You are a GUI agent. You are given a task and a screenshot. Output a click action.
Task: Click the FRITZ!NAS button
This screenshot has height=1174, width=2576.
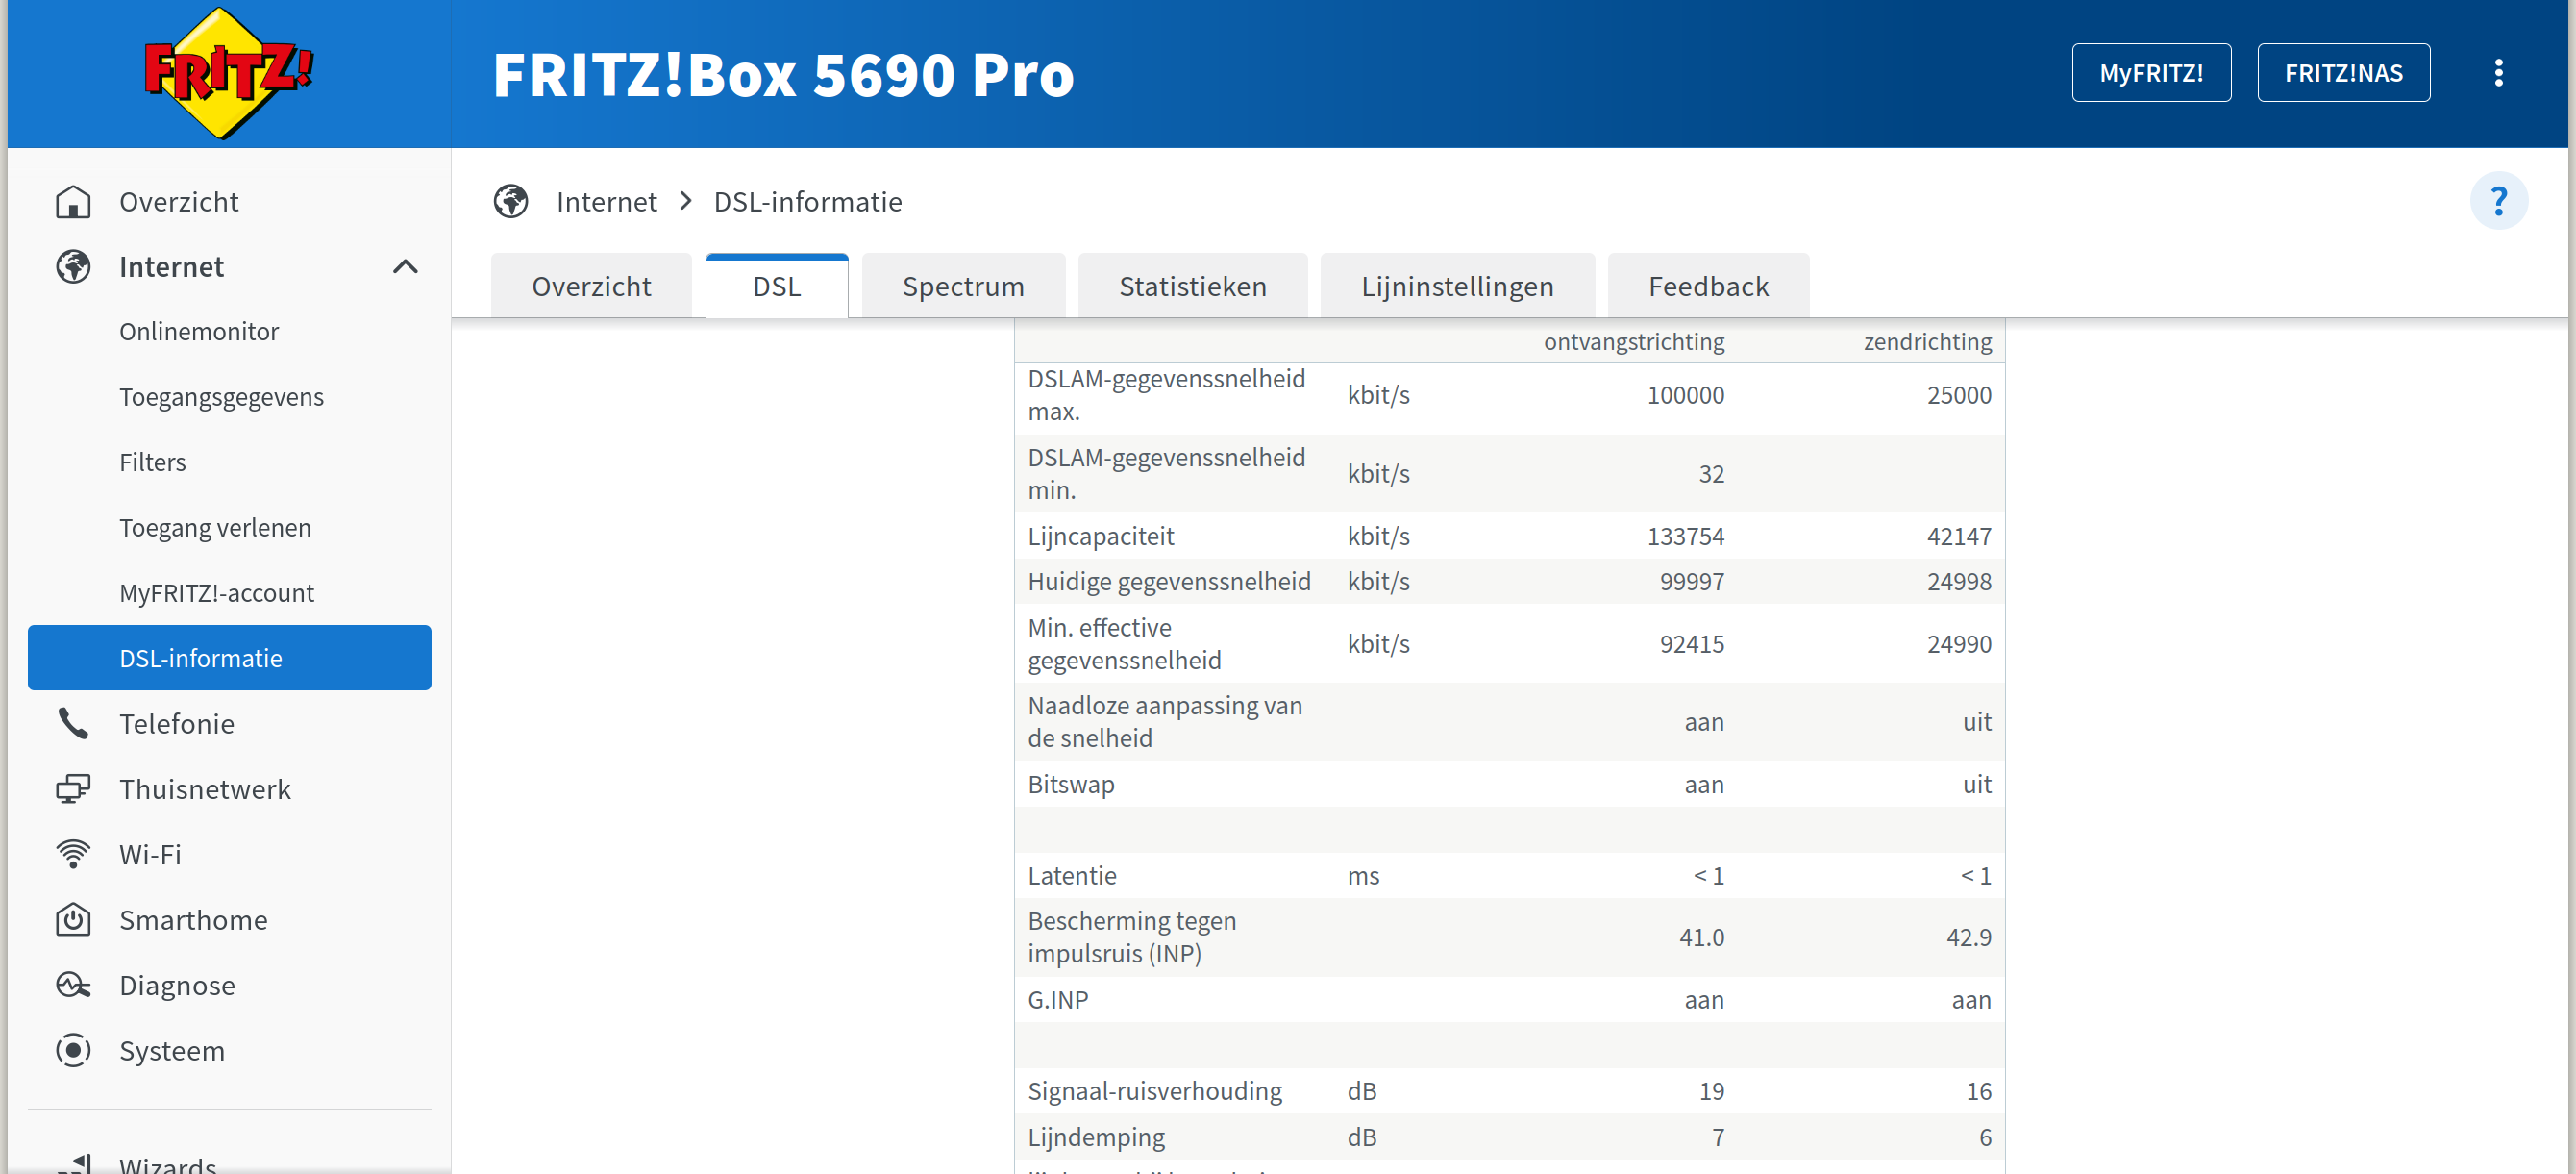click(2342, 73)
